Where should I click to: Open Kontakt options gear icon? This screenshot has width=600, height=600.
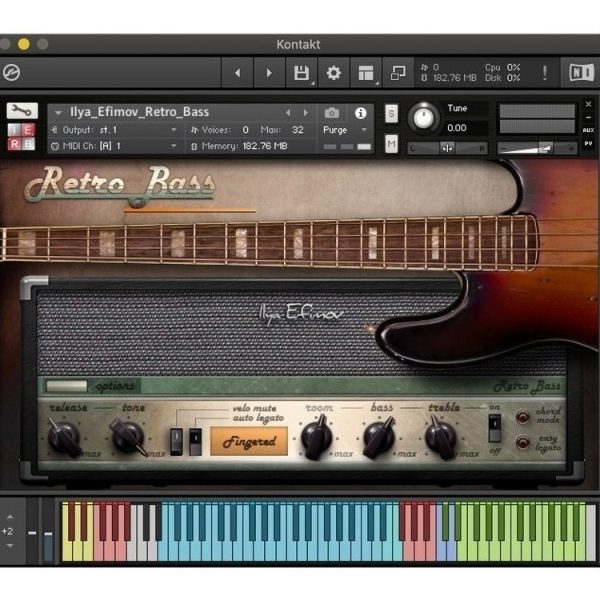point(333,73)
